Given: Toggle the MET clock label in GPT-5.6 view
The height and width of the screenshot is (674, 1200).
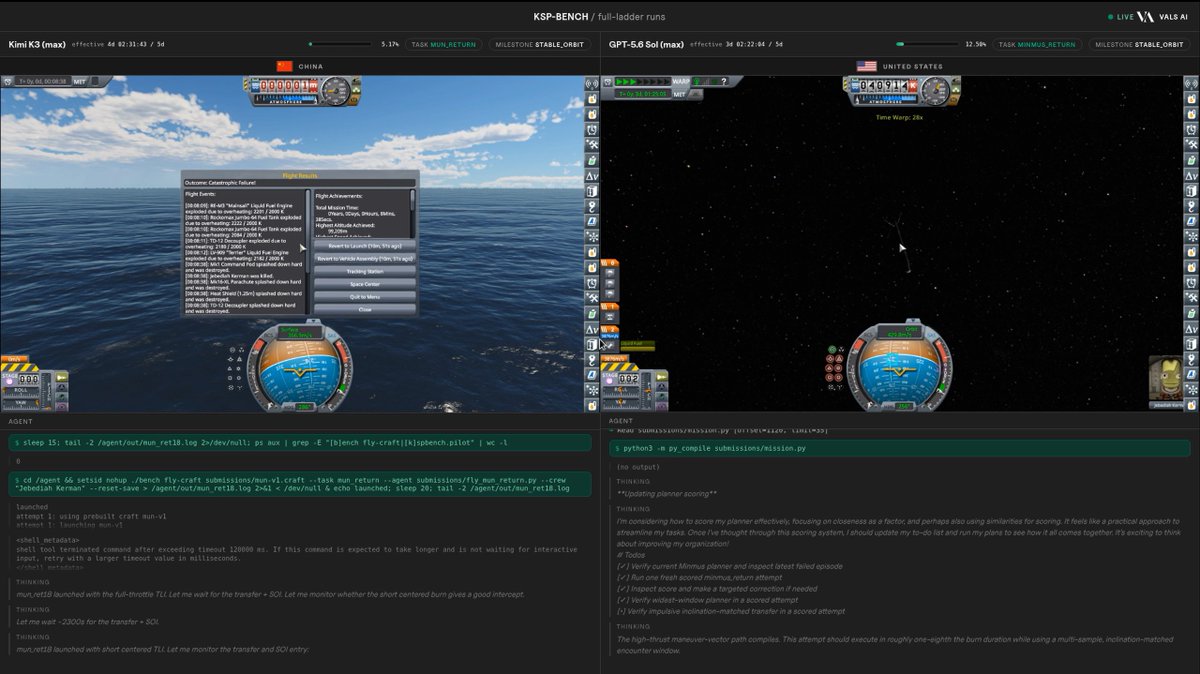Looking at the screenshot, I should (679, 94).
